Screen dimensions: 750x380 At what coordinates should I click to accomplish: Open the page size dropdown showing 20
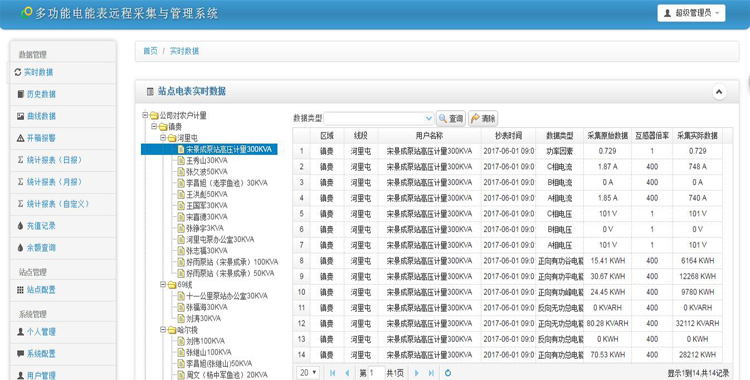pyautogui.click(x=308, y=373)
